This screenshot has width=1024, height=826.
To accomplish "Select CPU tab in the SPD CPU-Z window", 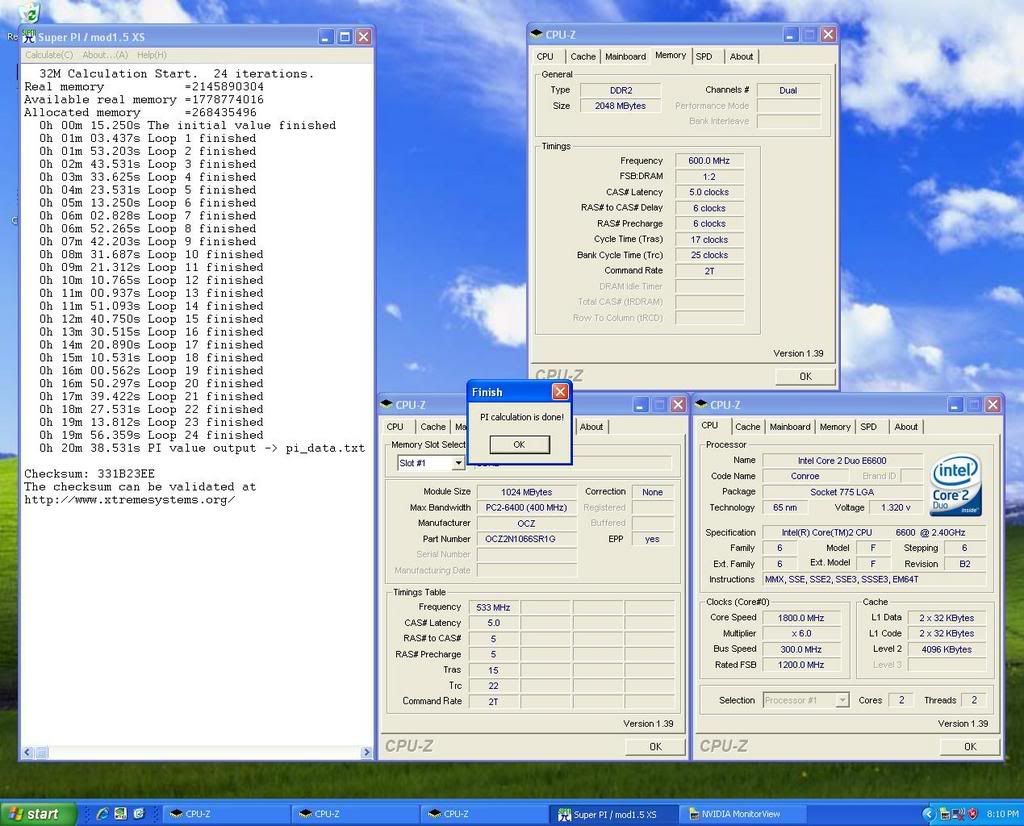I will pos(395,427).
